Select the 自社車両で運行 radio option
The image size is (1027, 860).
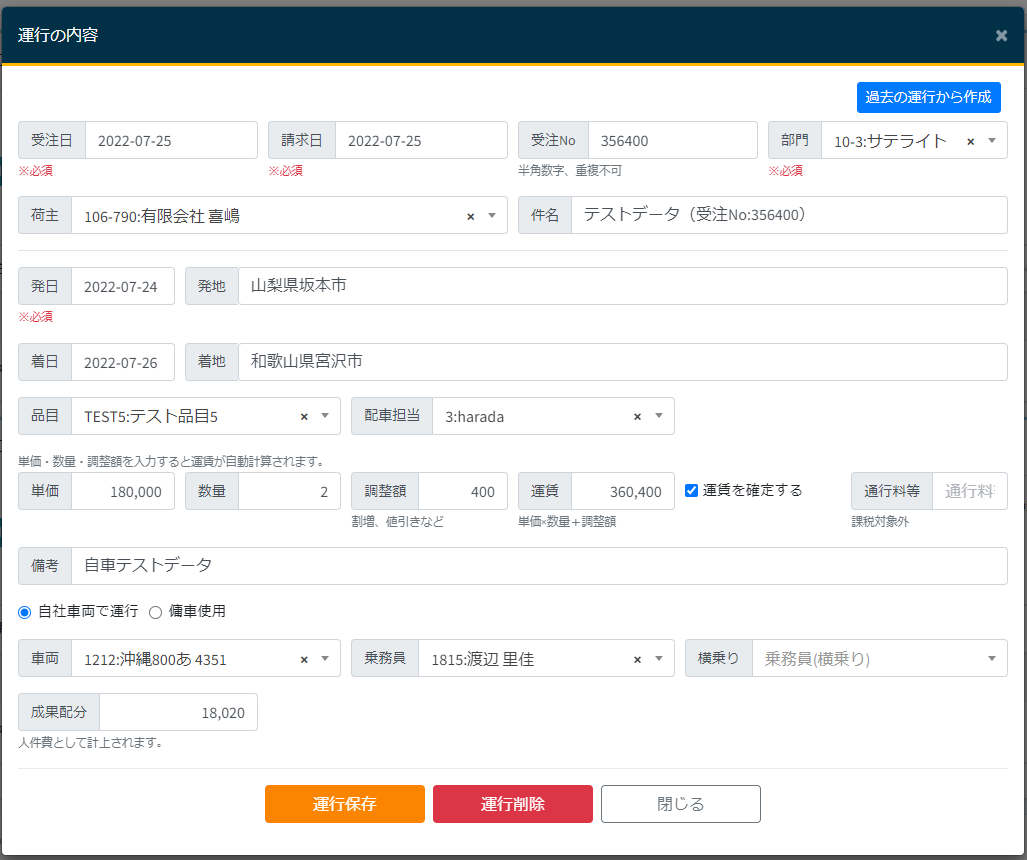(24, 611)
